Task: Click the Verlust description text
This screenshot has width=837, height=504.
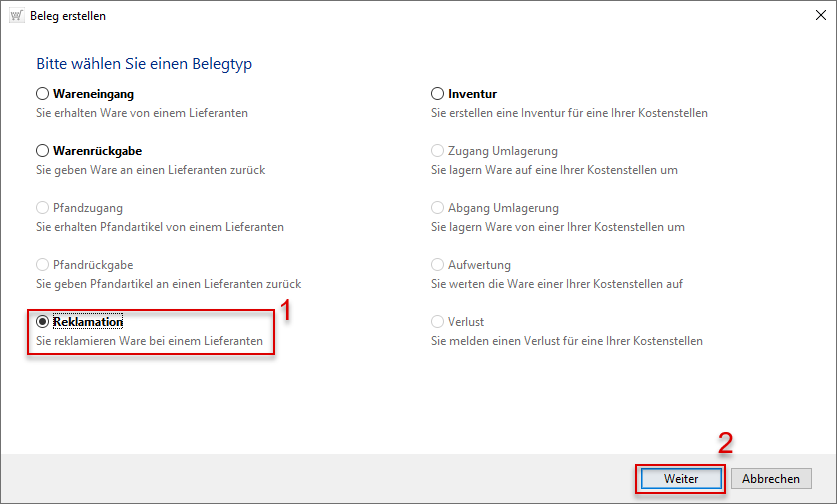Action: 567,341
